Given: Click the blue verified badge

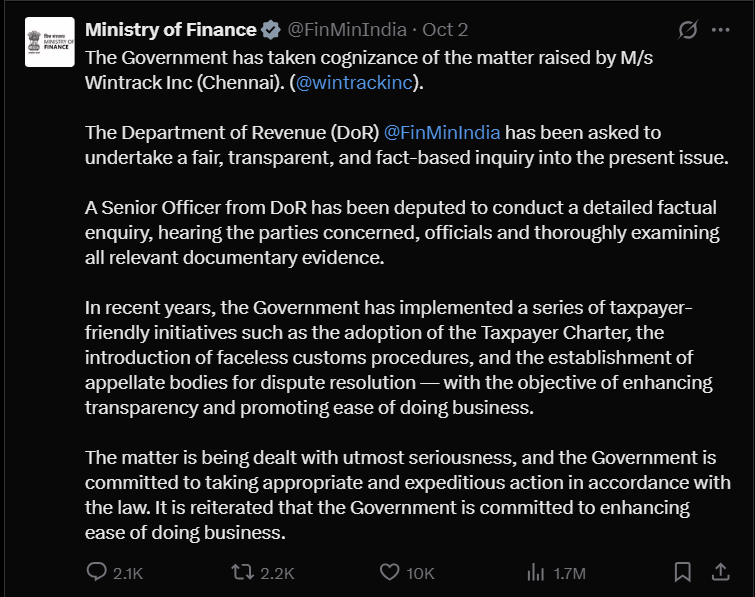Looking at the screenshot, I should [270, 30].
